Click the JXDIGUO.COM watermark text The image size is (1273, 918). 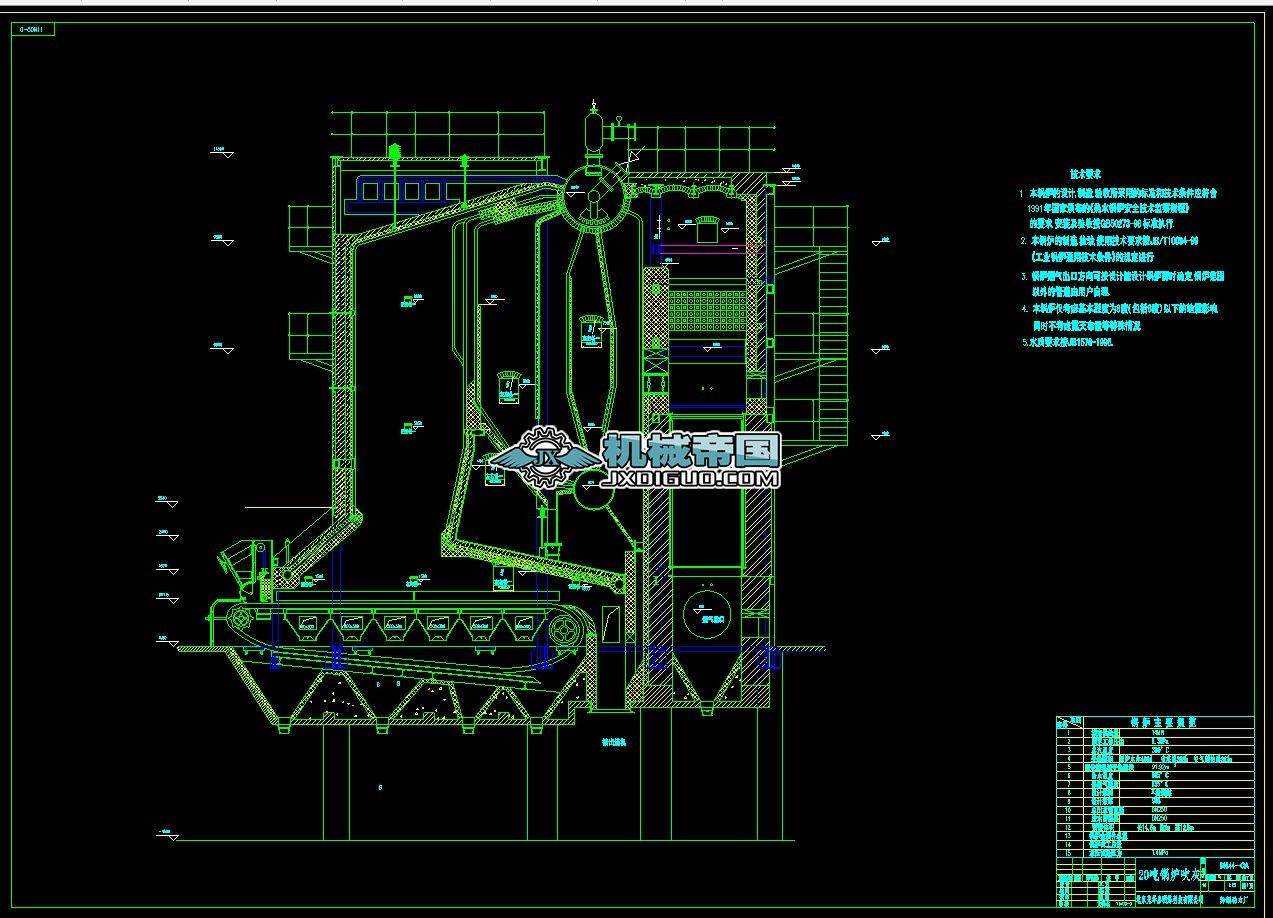(x=690, y=480)
